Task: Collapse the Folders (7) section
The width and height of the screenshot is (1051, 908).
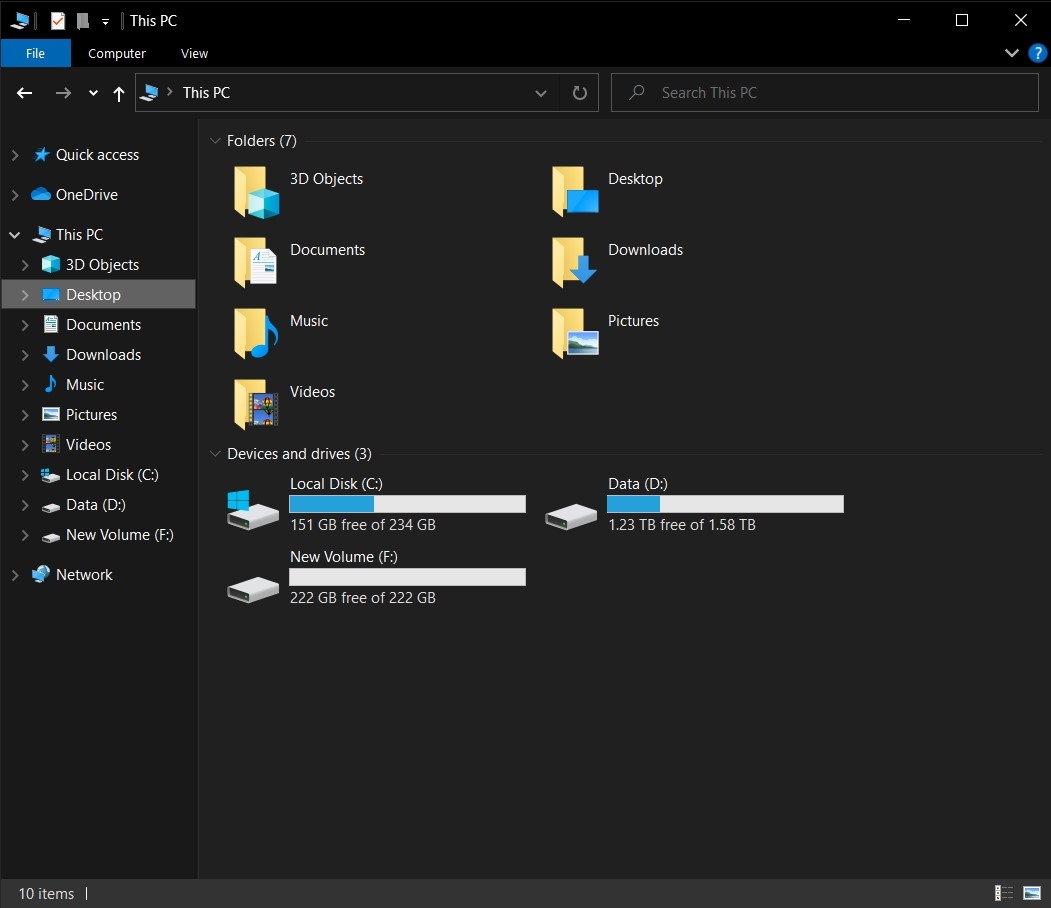Action: pyautogui.click(x=216, y=140)
